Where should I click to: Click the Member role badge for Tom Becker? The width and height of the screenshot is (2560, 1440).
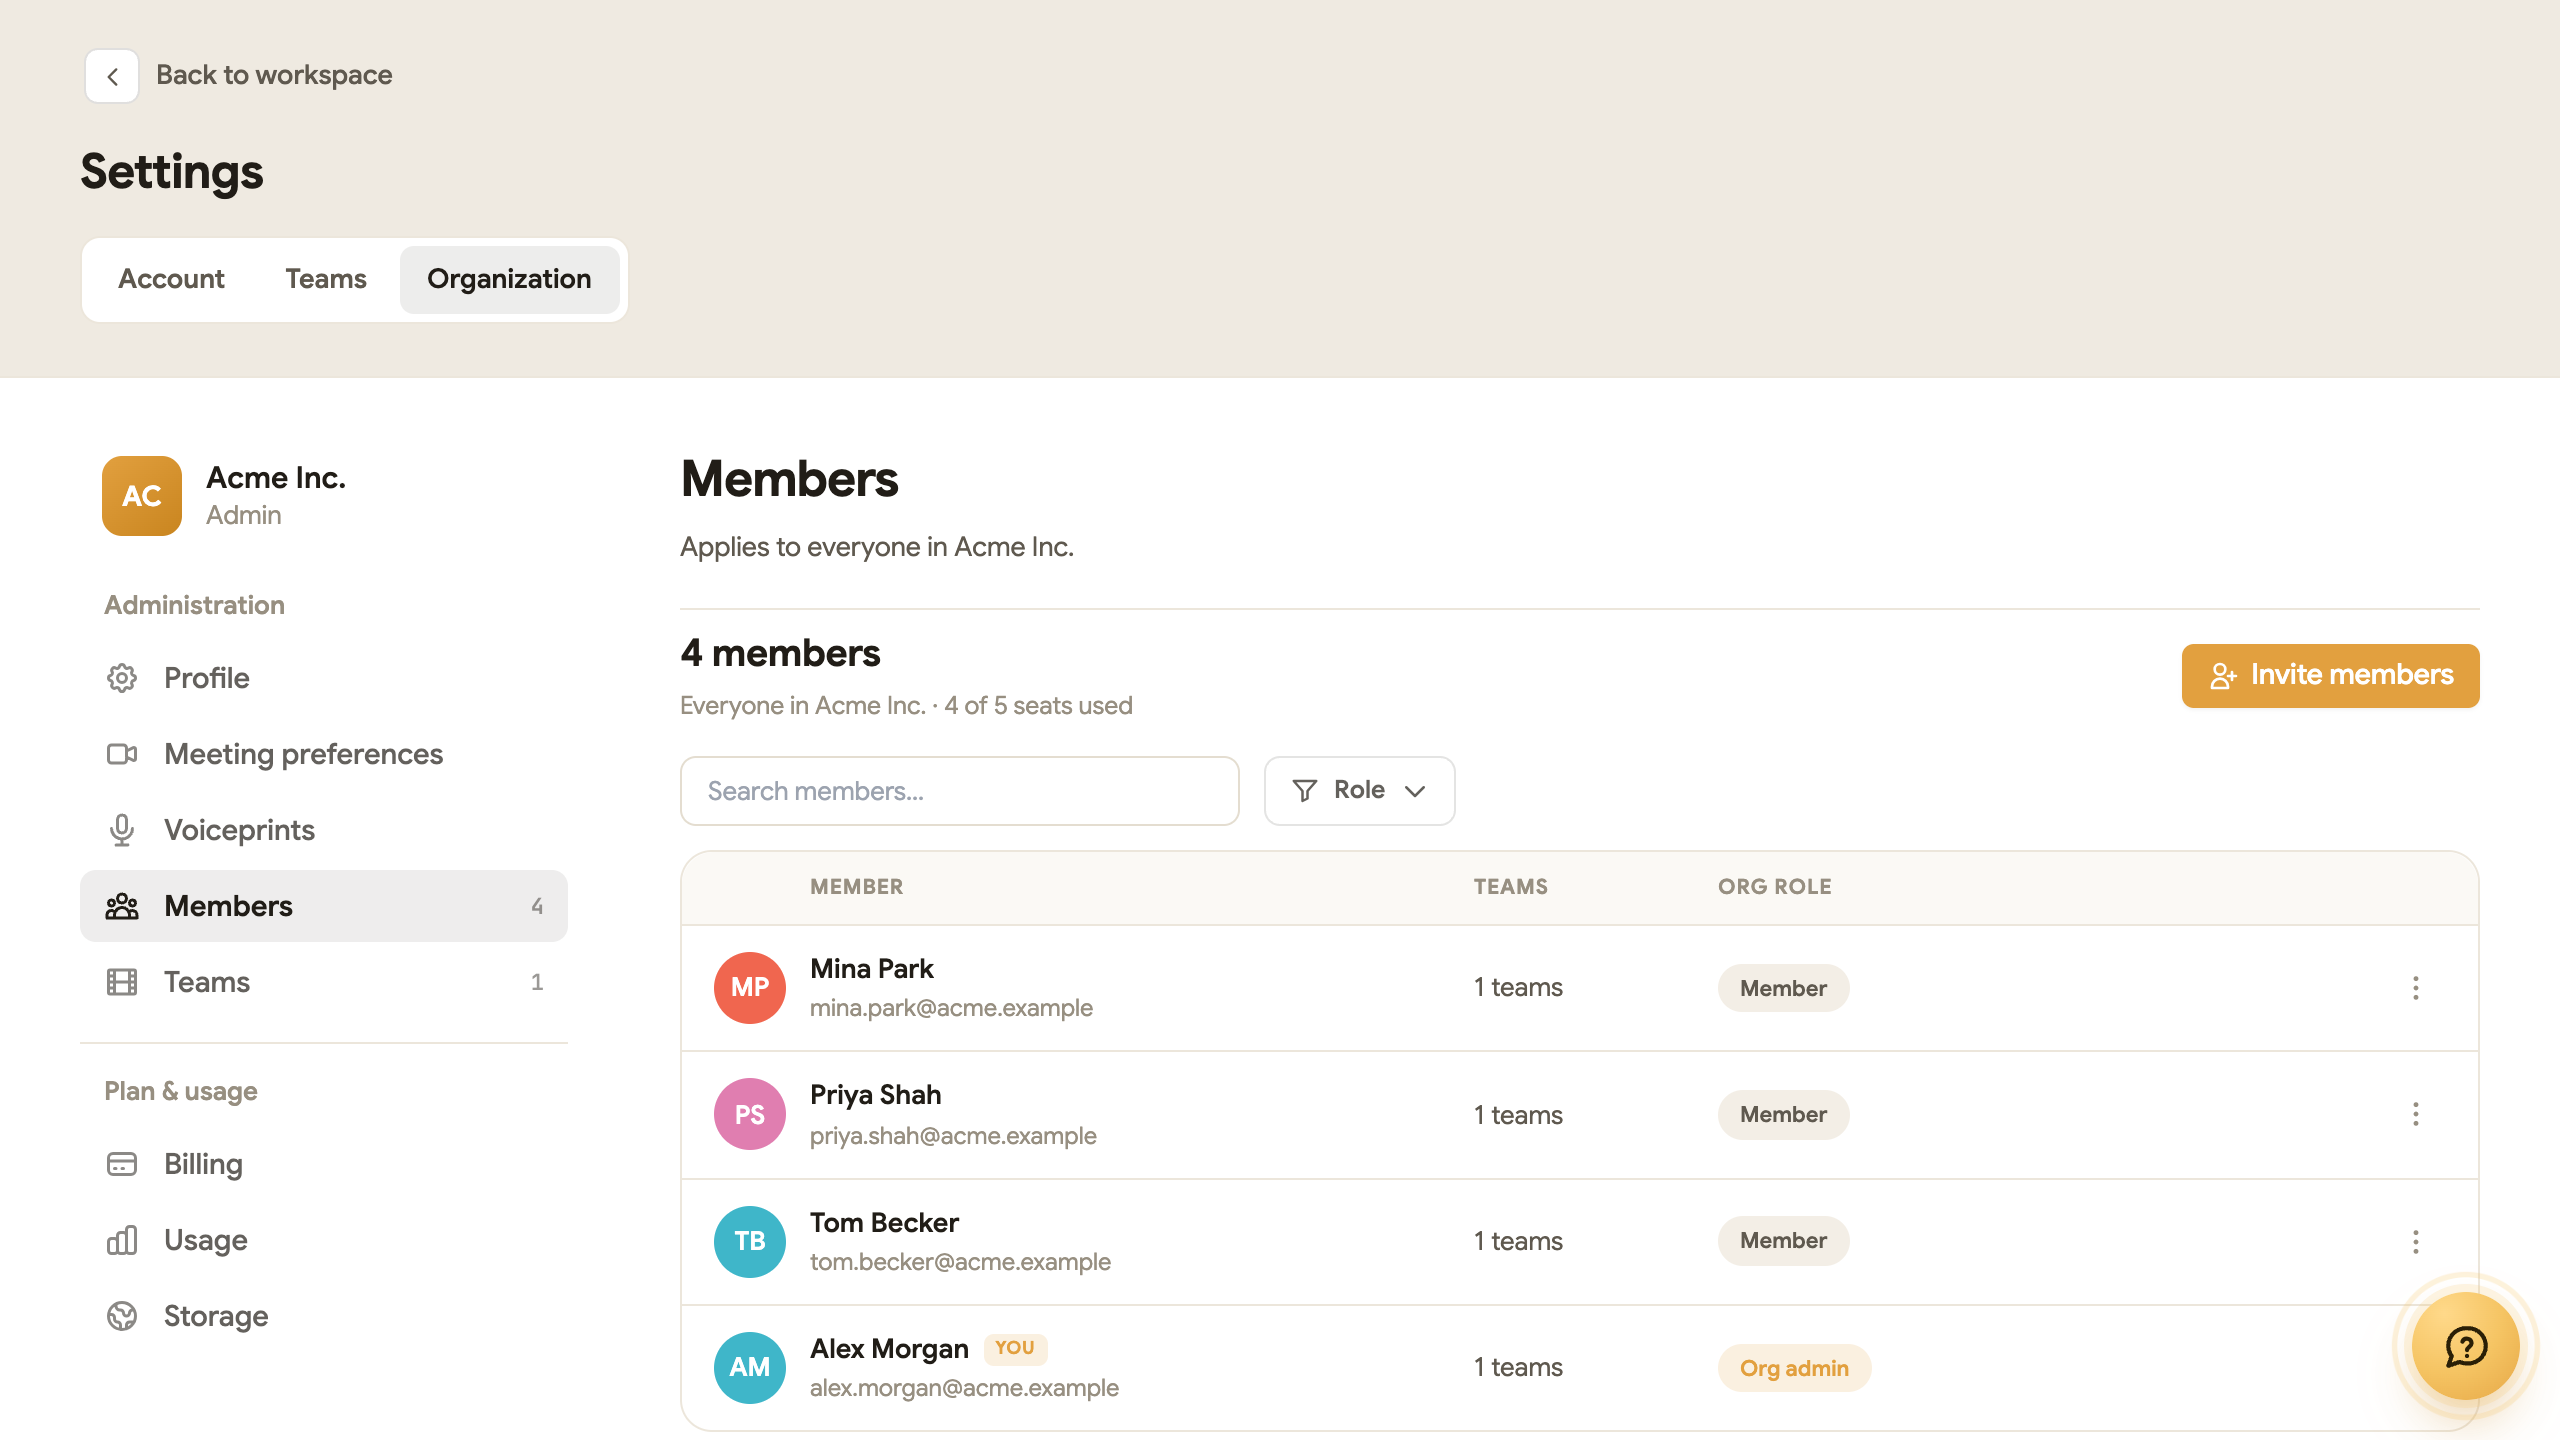(x=1783, y=1240)
